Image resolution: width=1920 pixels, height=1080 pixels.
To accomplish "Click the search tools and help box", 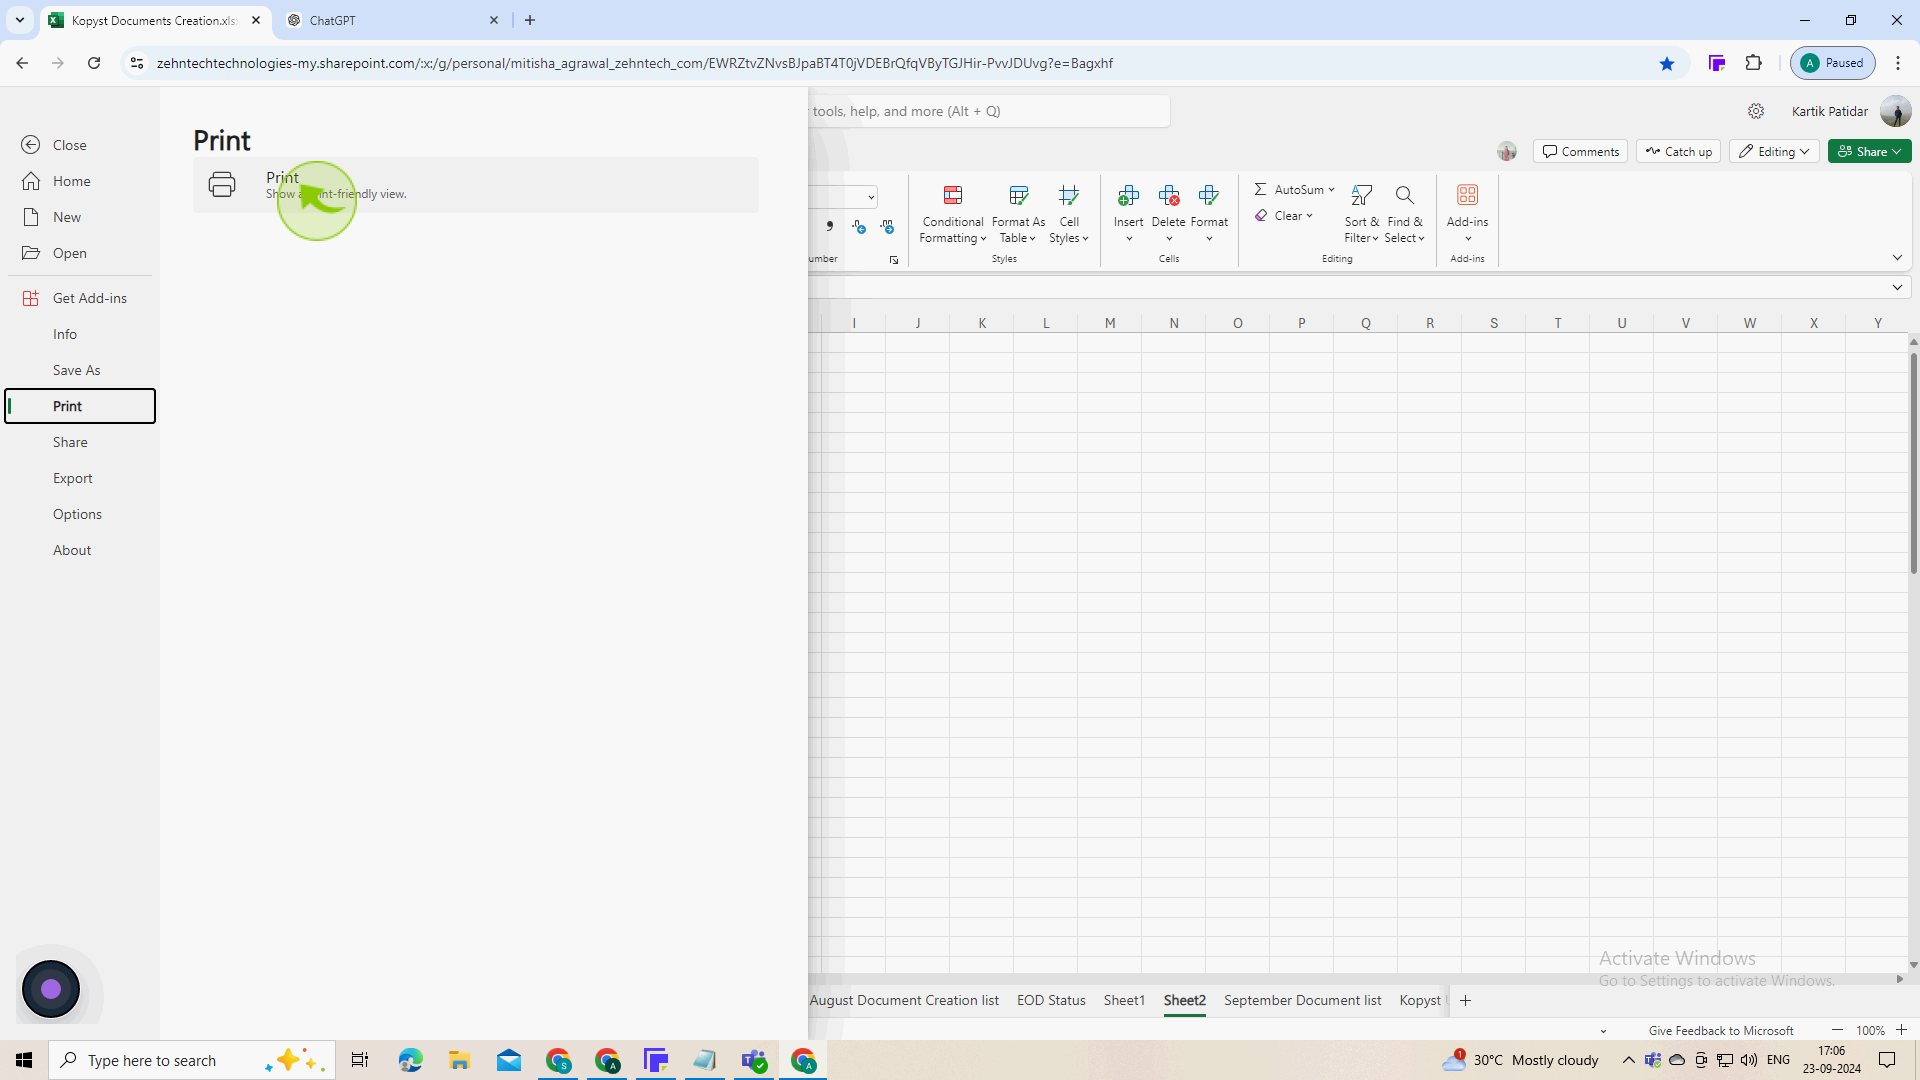I will 988,111.
